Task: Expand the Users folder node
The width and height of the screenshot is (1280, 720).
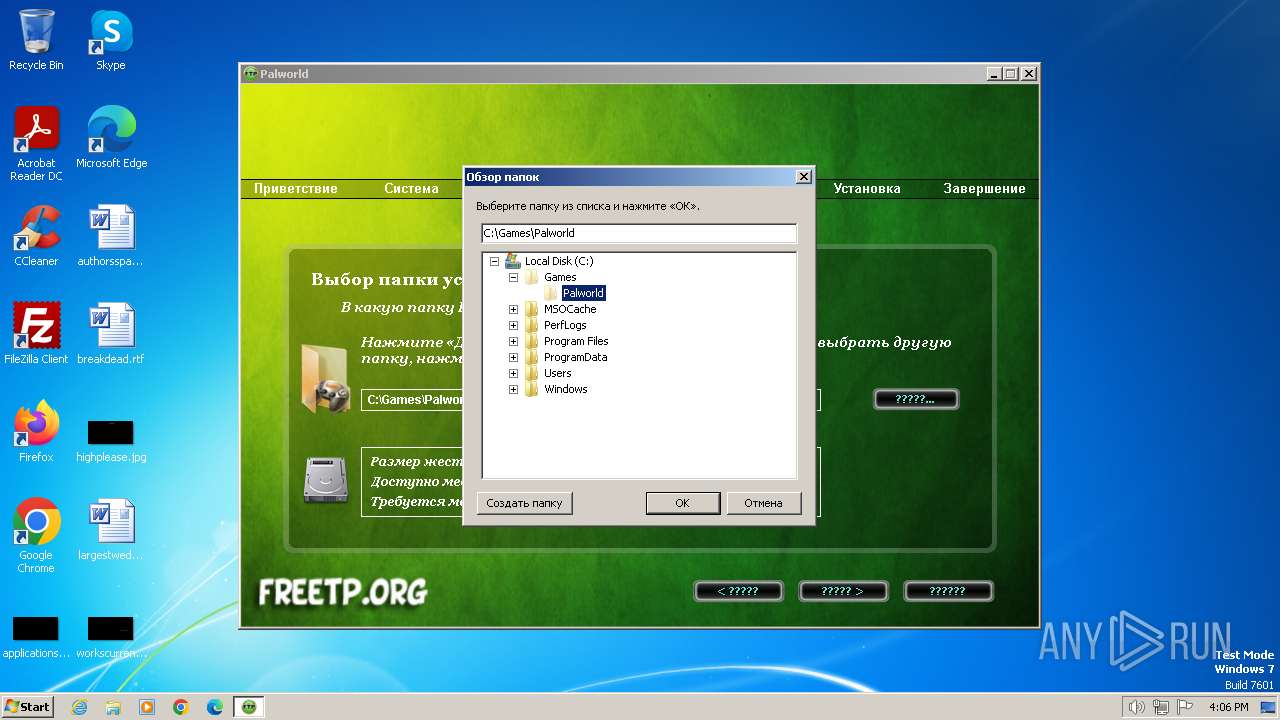Action: click(513, 373)
